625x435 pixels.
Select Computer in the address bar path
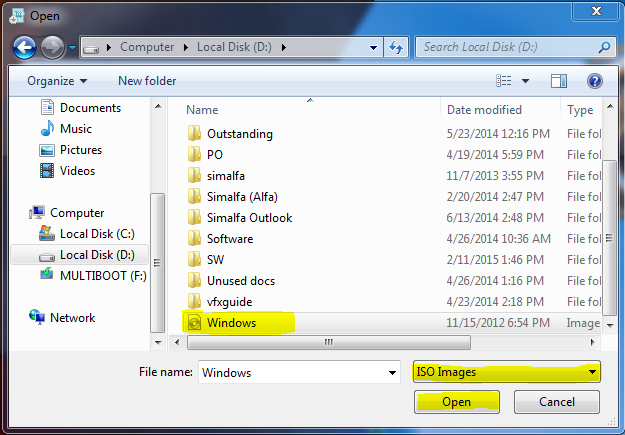(x=147, y=47)
